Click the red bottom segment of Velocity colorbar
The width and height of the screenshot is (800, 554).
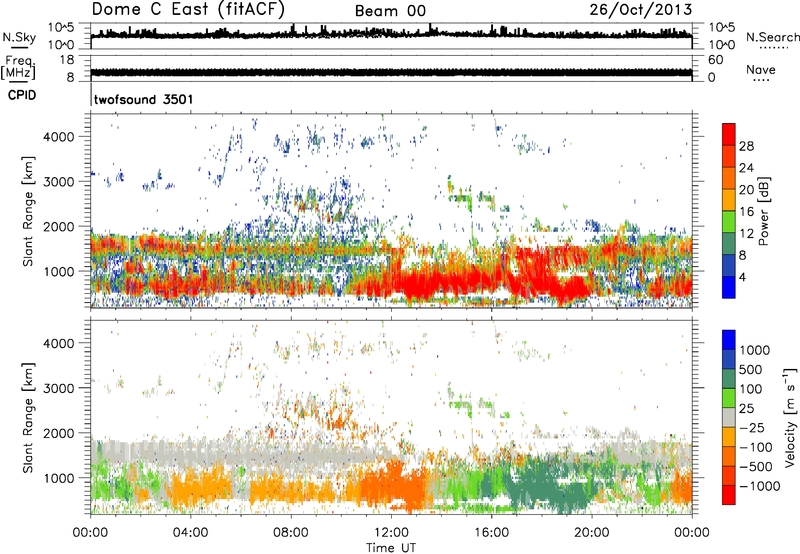tap(729, 495)
